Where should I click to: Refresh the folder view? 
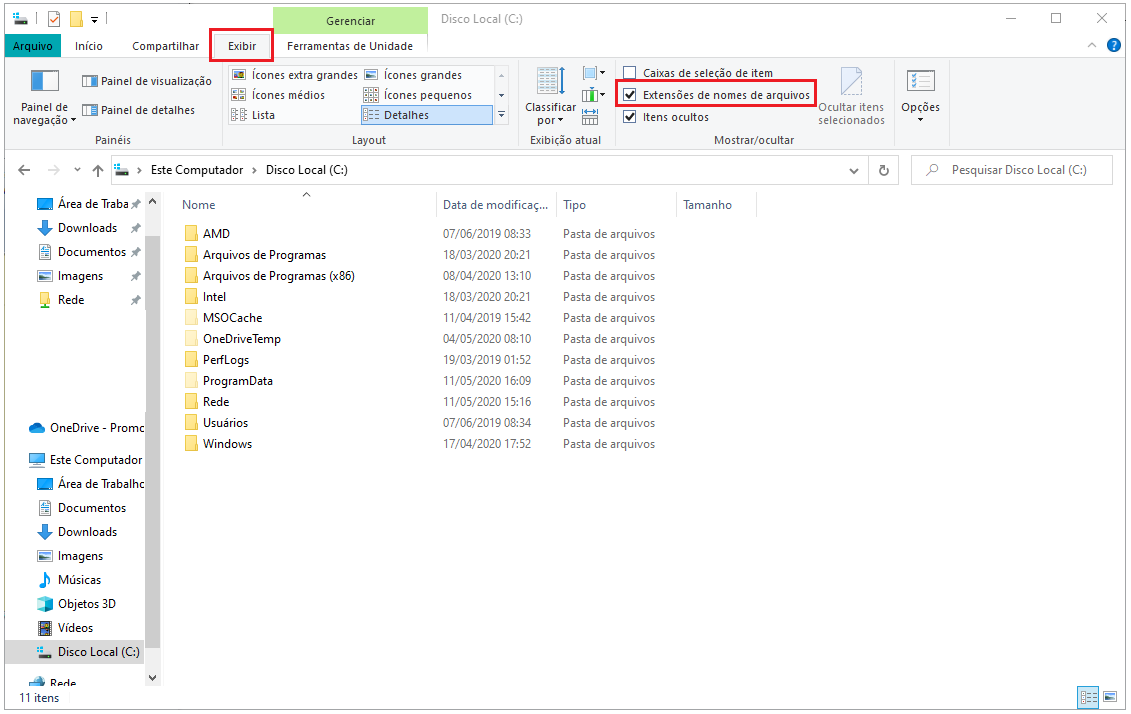coord(884,171)
